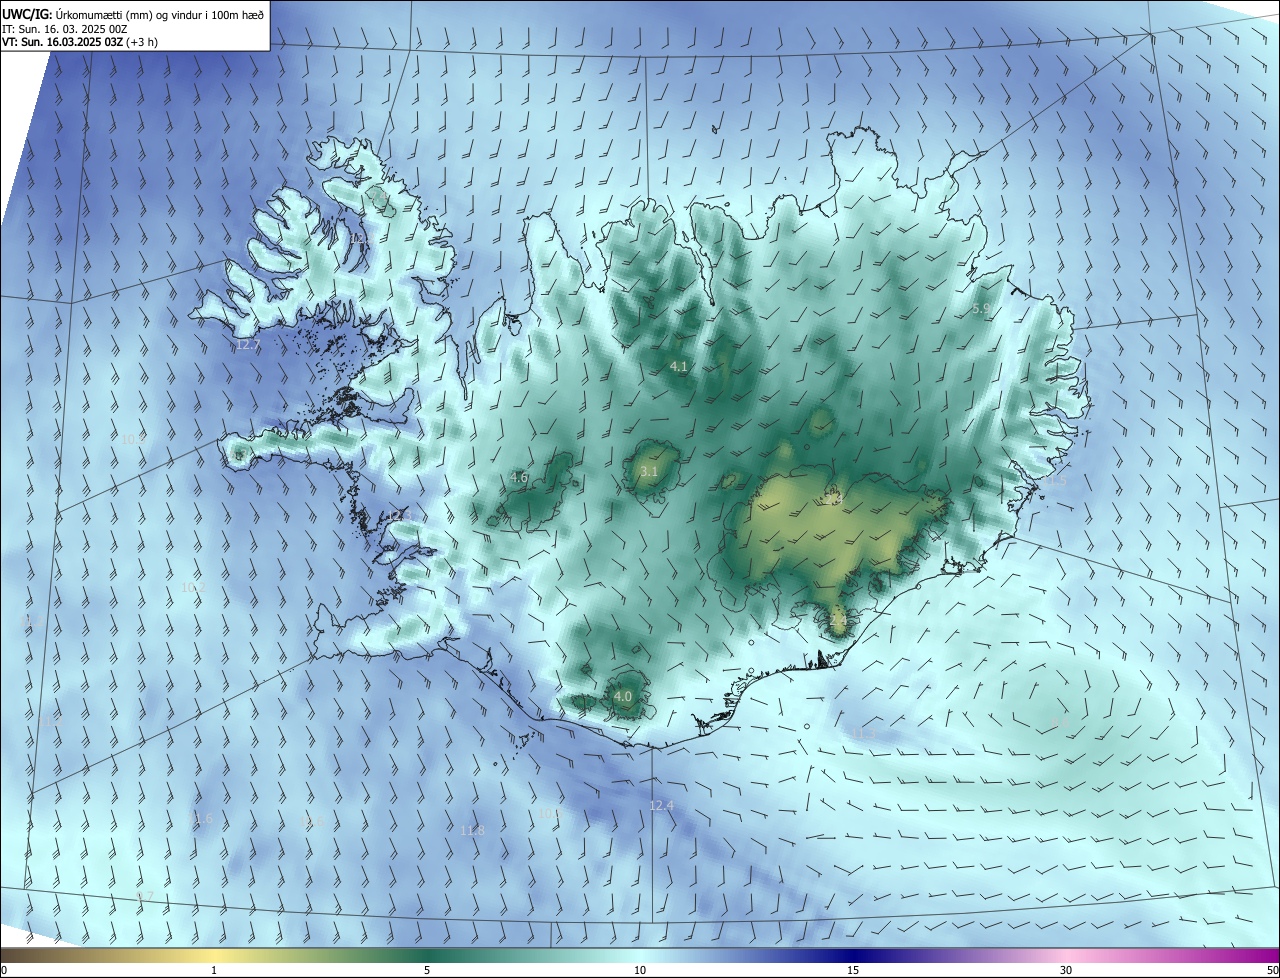Click the 11.5 value label off the east coast
The image size is (1280, 978).
coord(1055,481)
